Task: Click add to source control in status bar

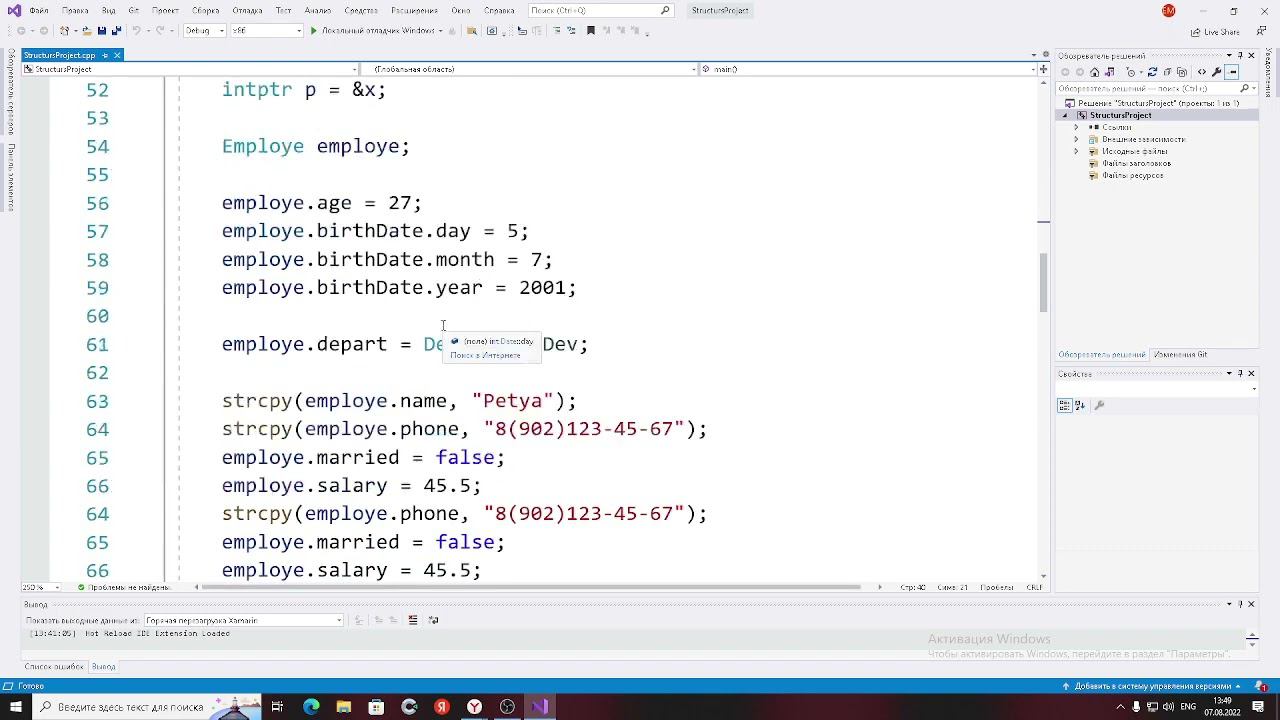Action: click(1152, 687)
